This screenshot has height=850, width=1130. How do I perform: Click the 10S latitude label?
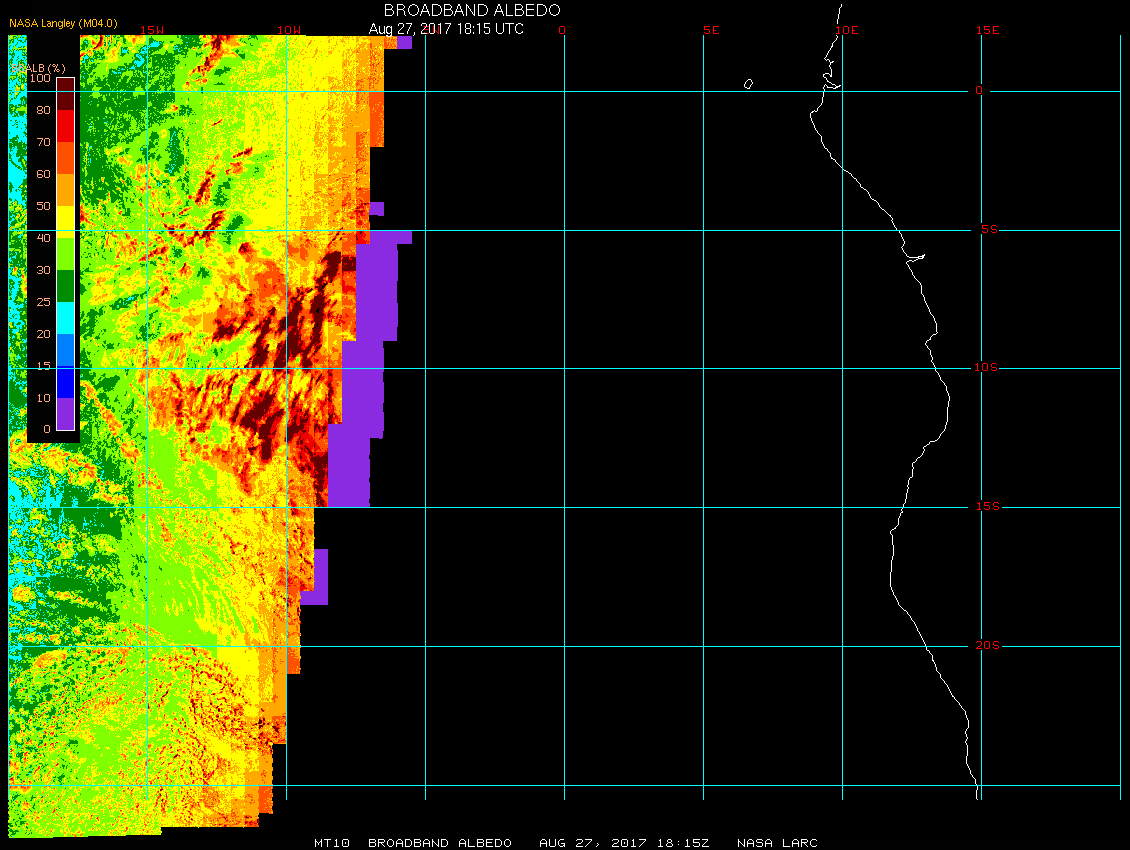[x=986, y=368]
